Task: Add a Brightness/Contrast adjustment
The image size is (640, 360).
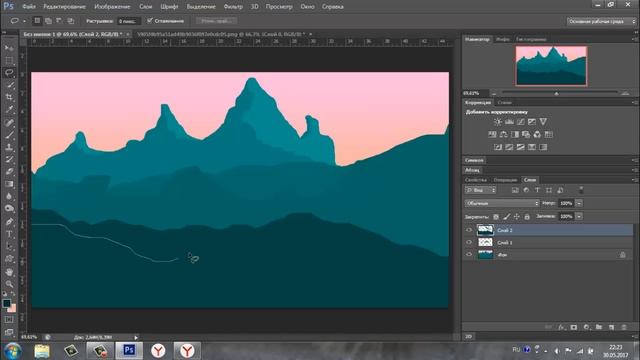Action: click(498, 122)
